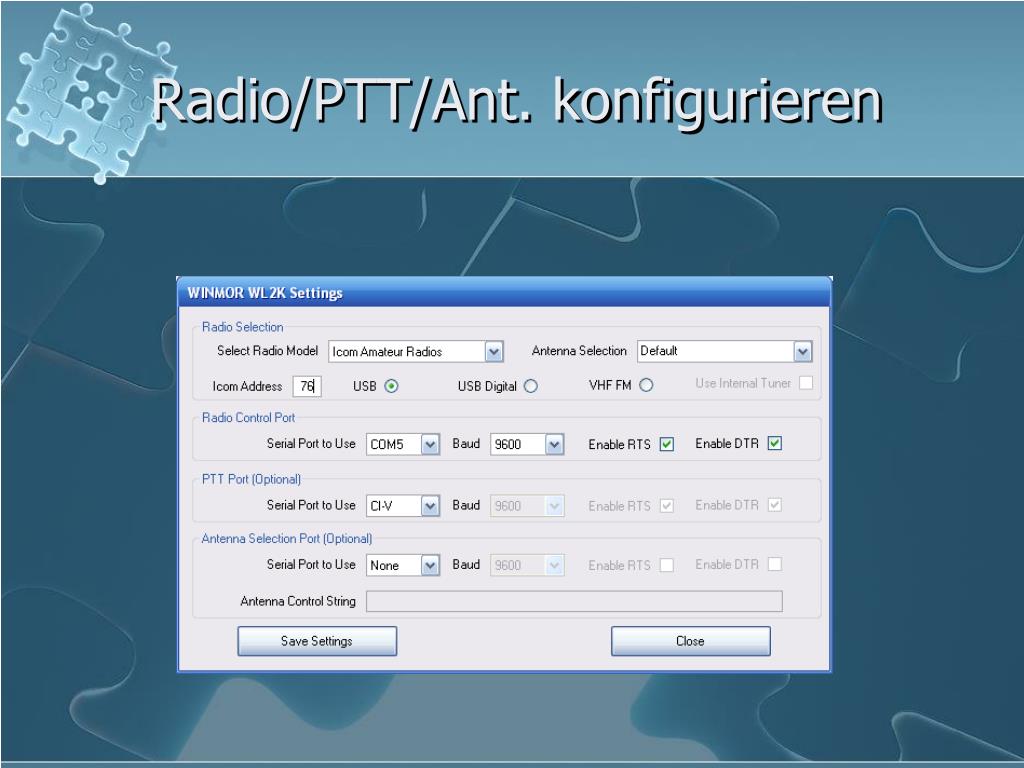Click the Save Settings button
The width and height of the screenshot is (1024, 768).
[317, 641]
